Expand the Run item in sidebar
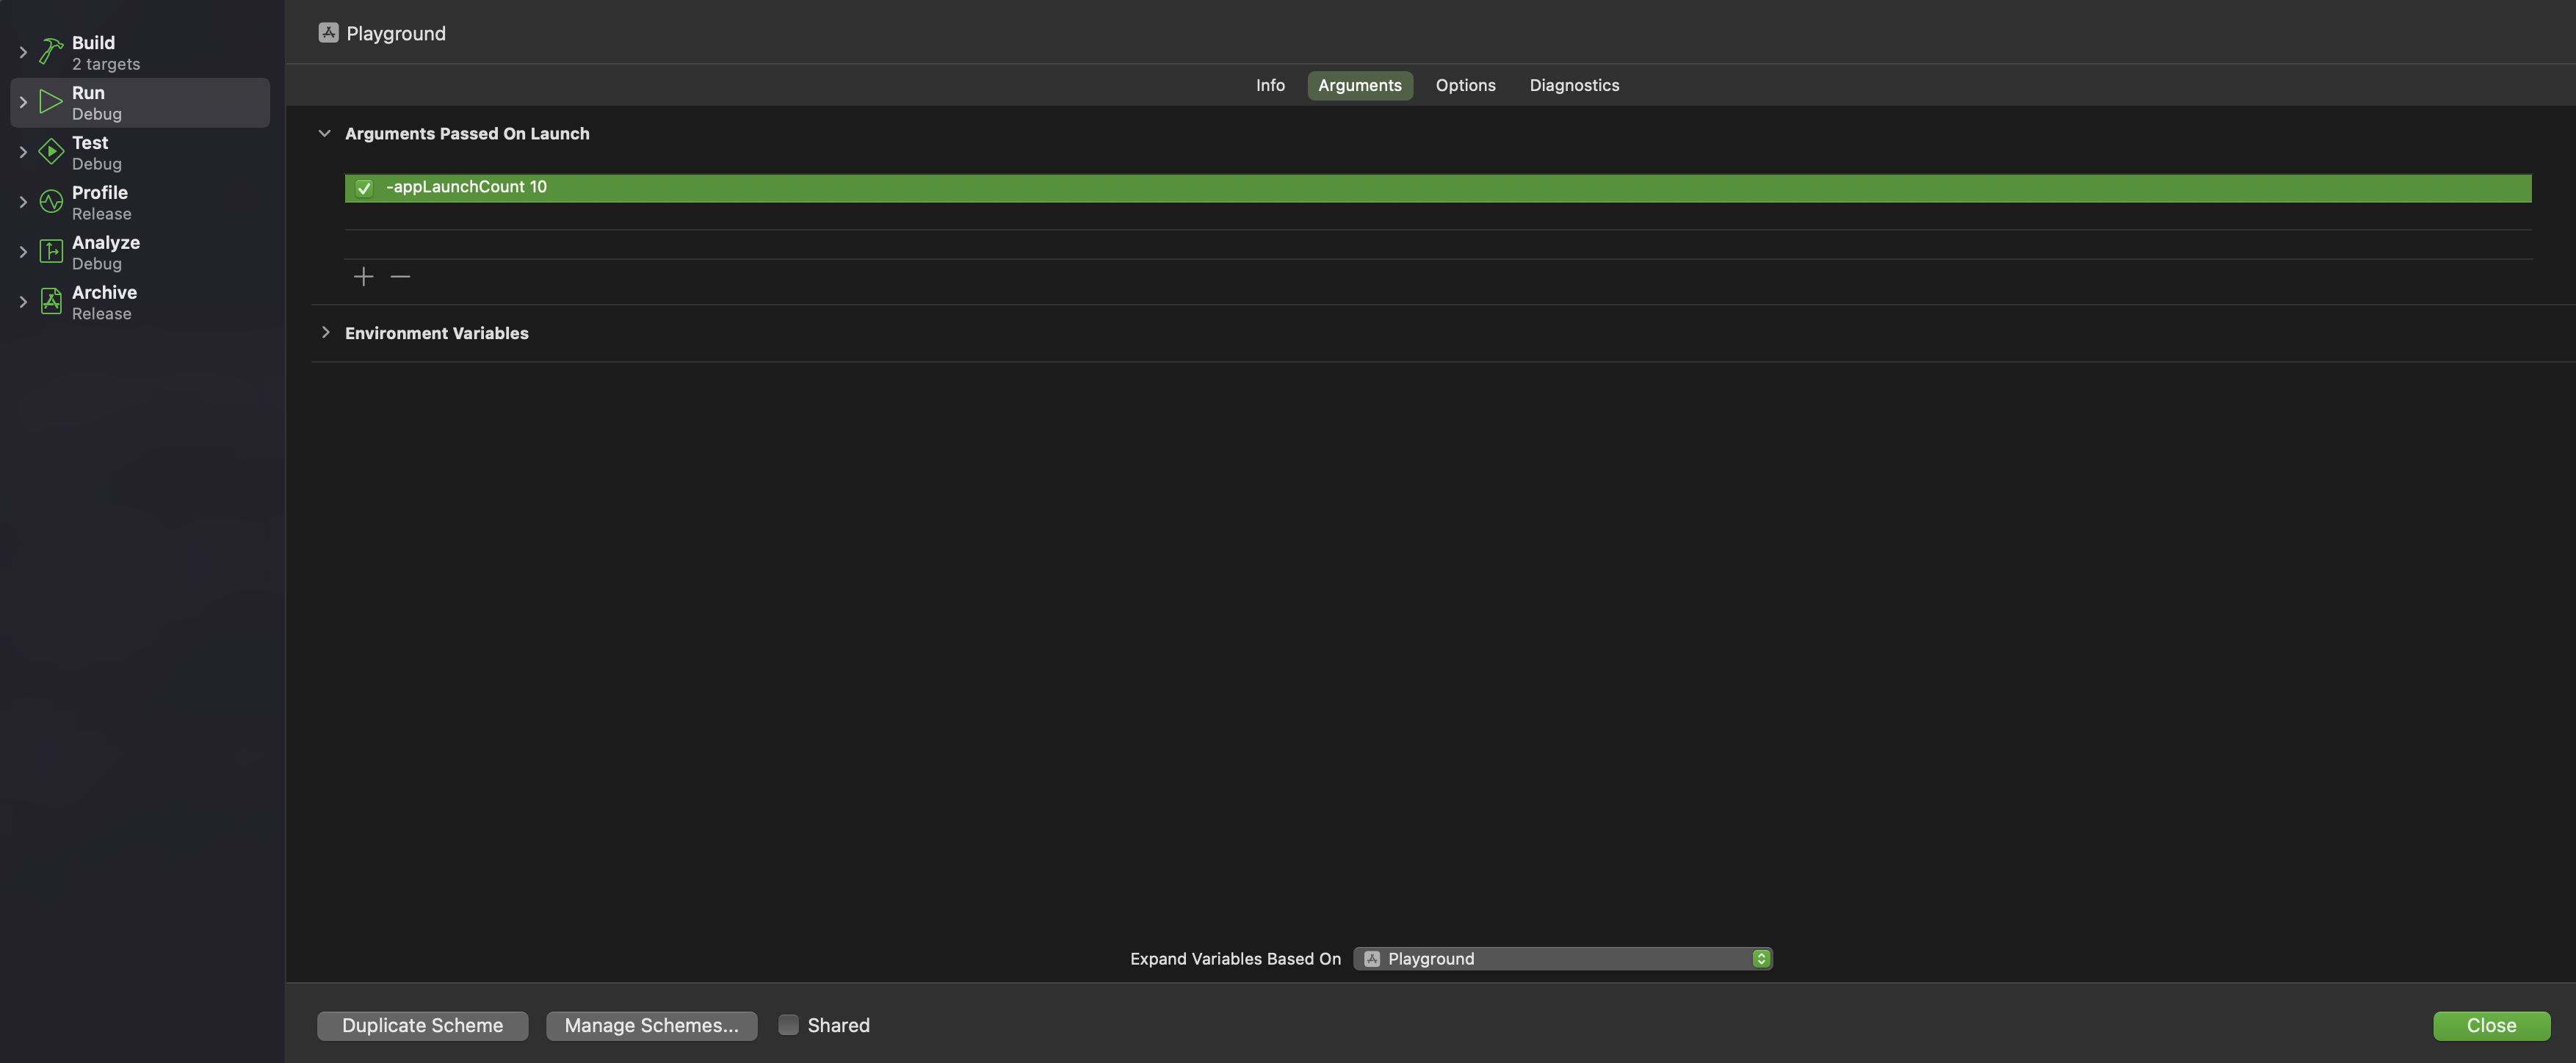2576x1063 pixels. coord(22,101)
